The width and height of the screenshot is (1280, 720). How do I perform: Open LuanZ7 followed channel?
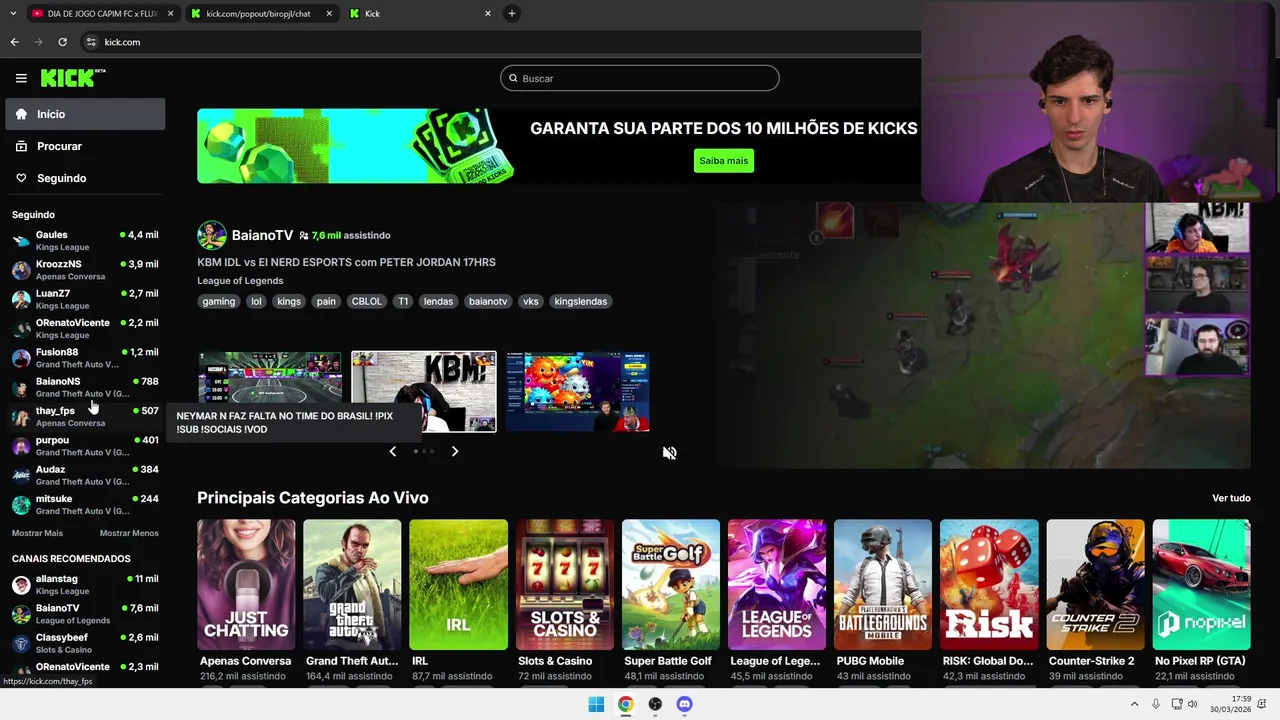[85, 299]
